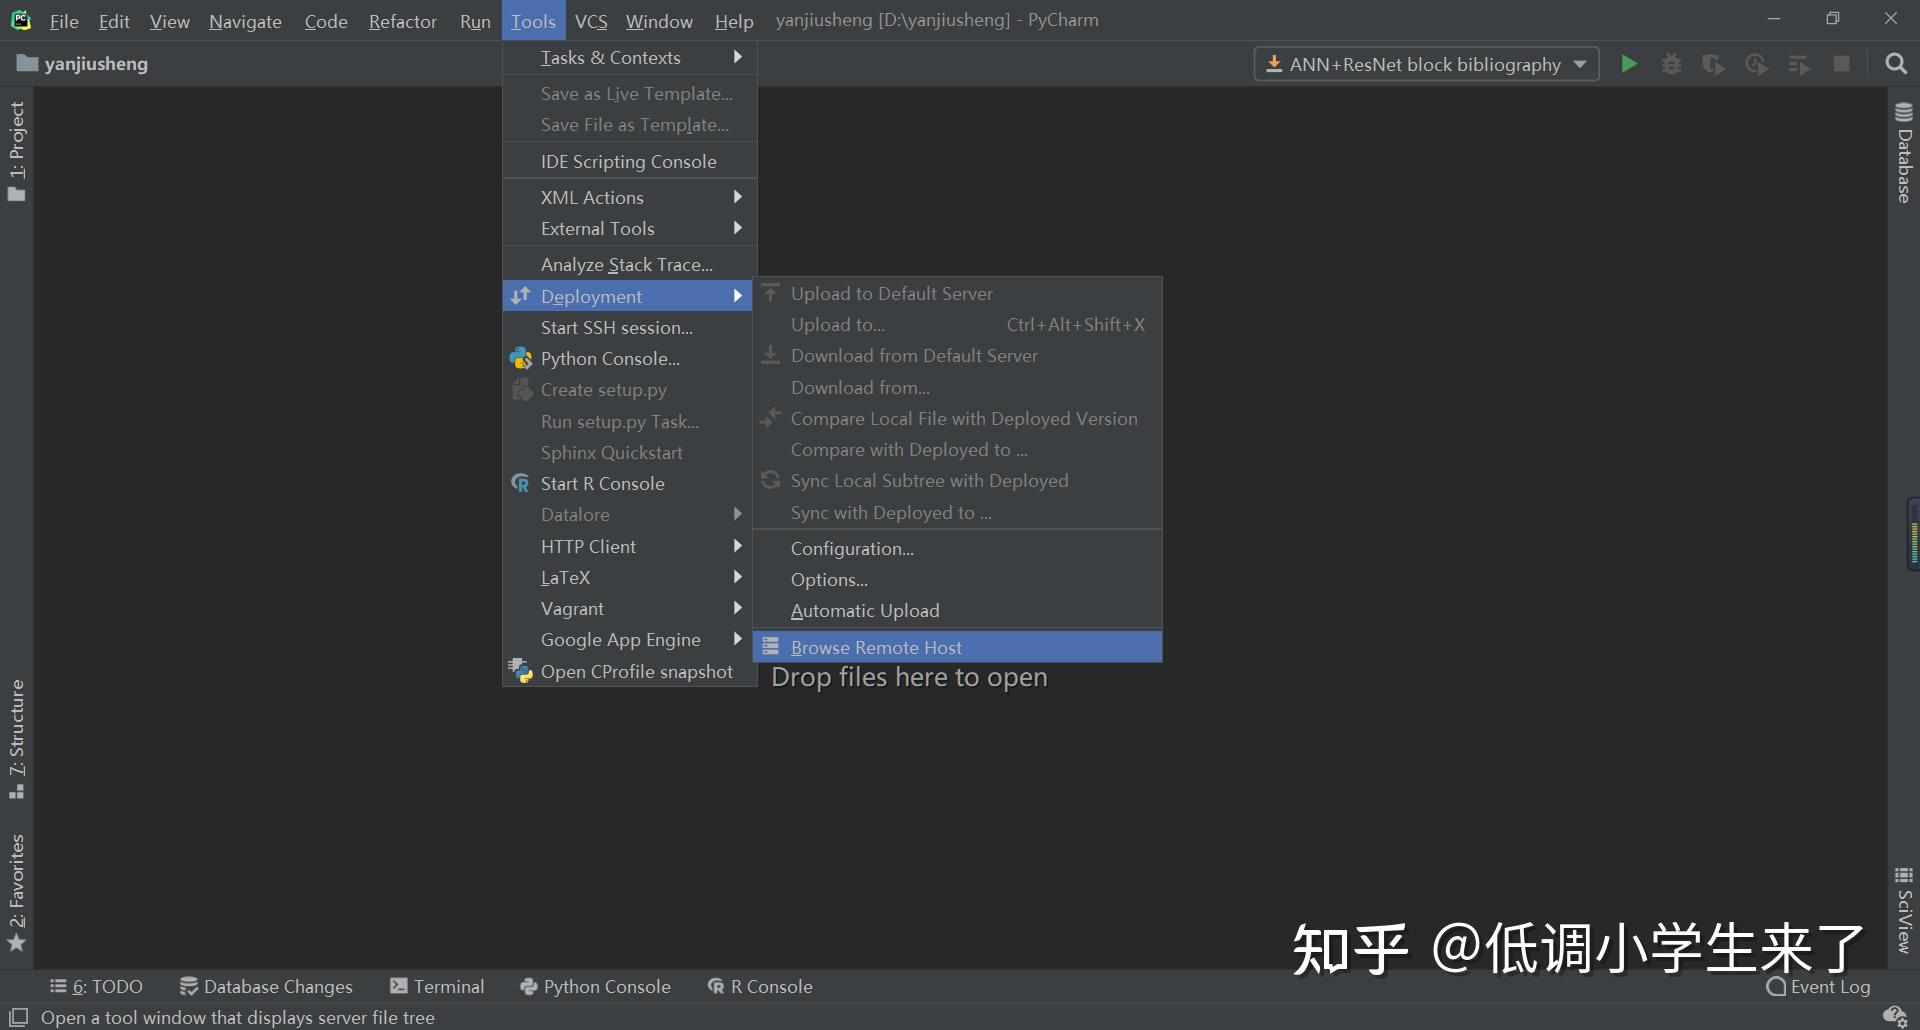
Task: Expand HTTP Client submenu
Action: (x=629, y=546)
